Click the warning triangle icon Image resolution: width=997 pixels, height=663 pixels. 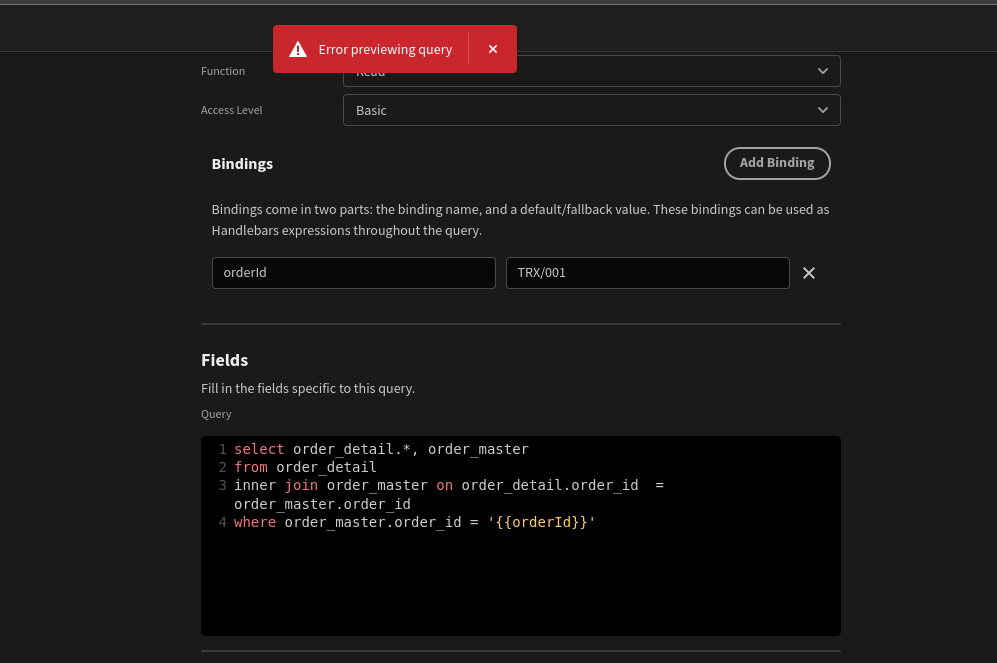coord(298,48)
